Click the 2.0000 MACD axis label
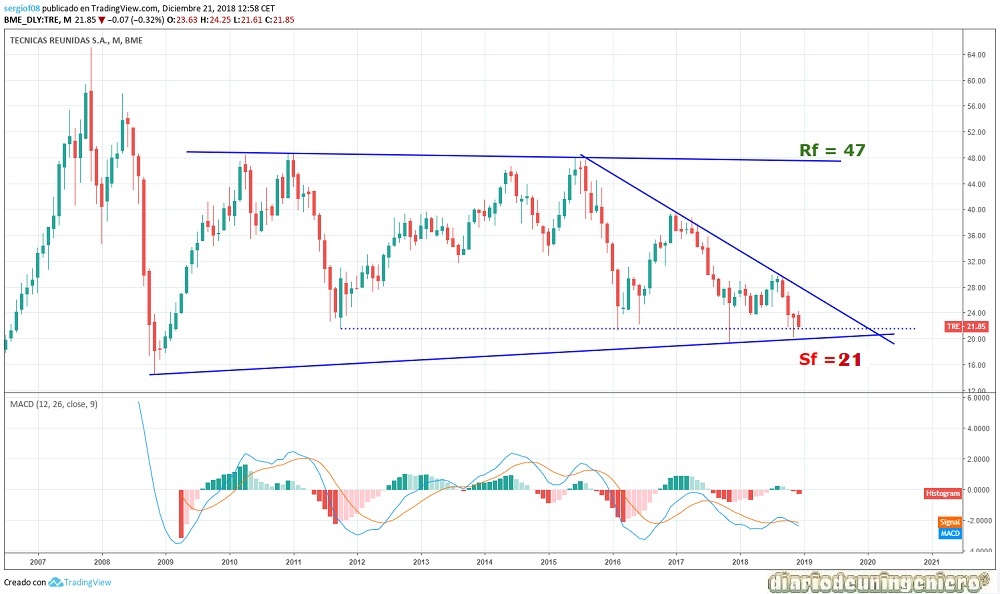 coord(978,459)
